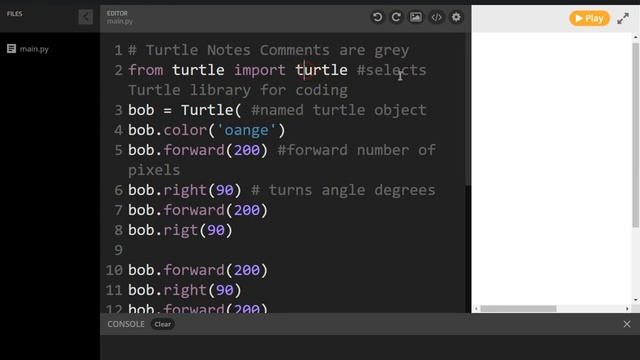
Task: Click the comment on line 1
Action: 269,50
